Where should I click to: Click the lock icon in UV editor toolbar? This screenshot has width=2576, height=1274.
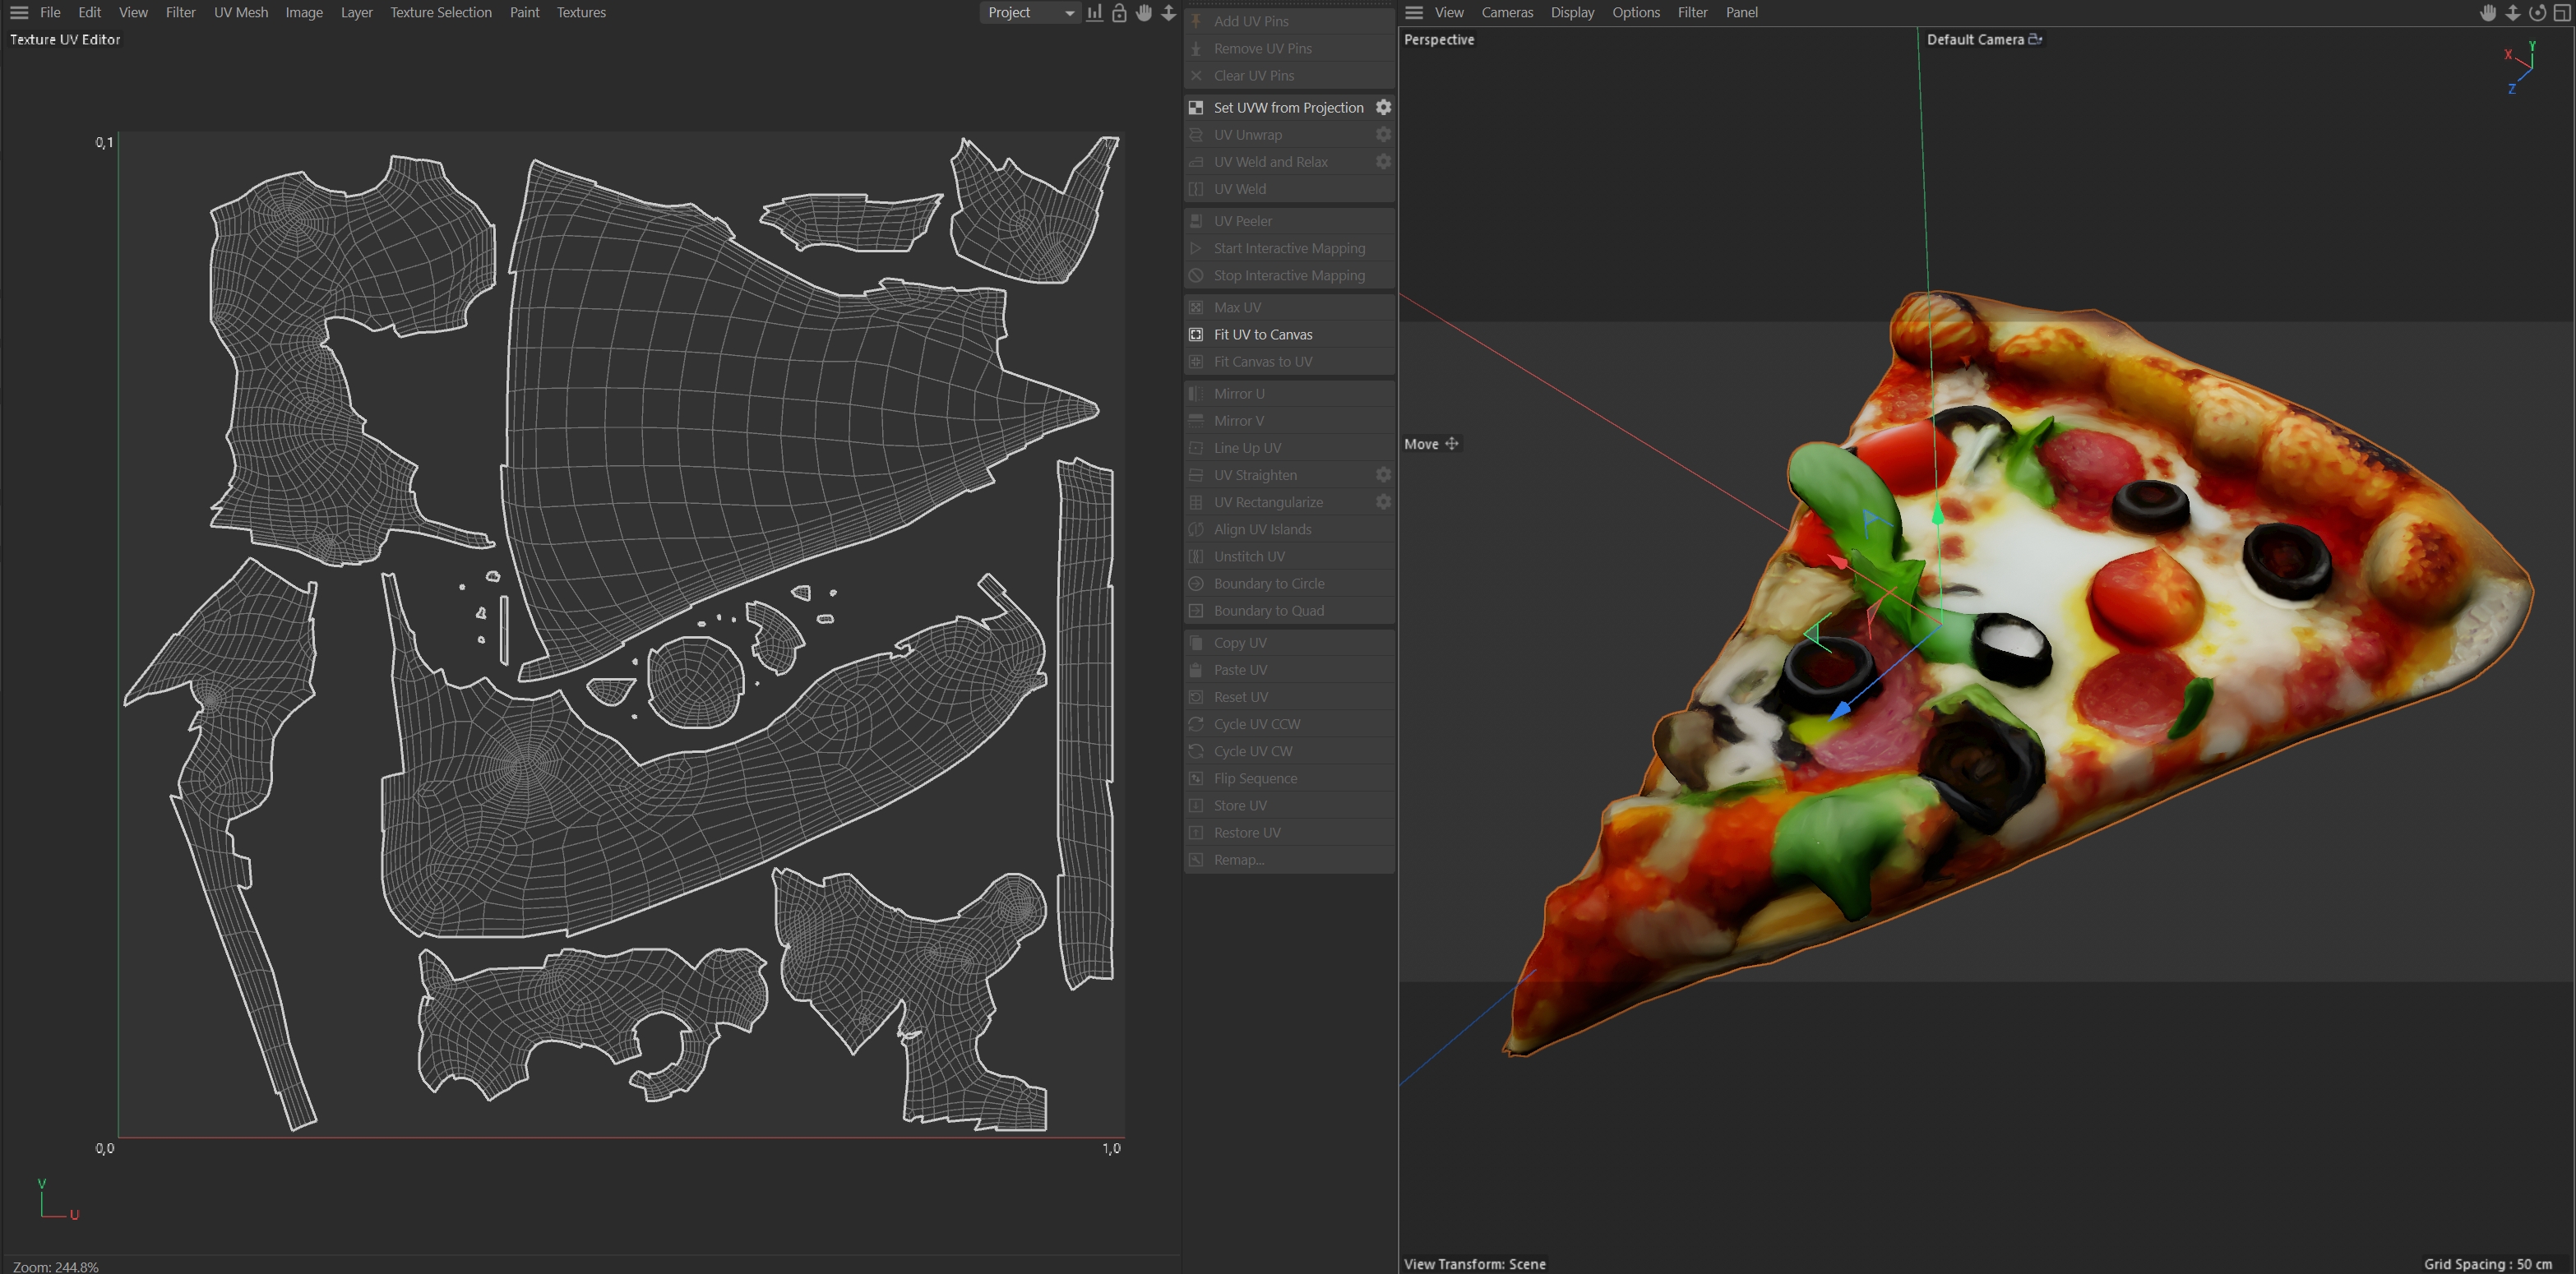(x=1119, y=13)
